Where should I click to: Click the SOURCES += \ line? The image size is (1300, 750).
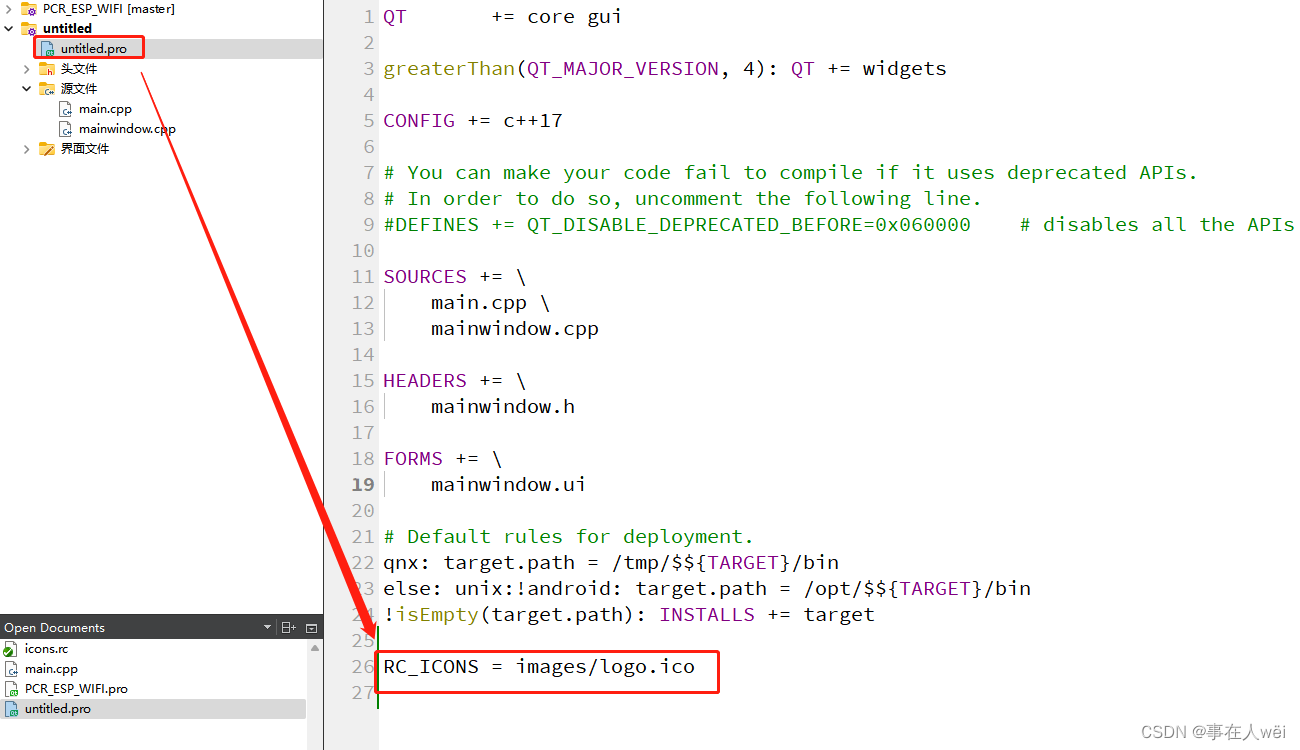point(454,276)
